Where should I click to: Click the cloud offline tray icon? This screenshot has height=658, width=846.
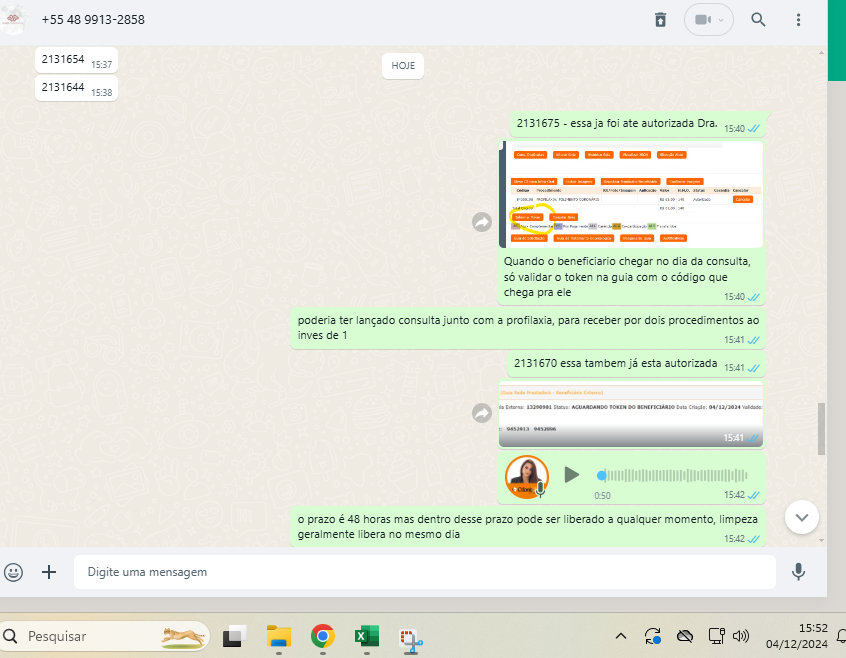point(685,636)
